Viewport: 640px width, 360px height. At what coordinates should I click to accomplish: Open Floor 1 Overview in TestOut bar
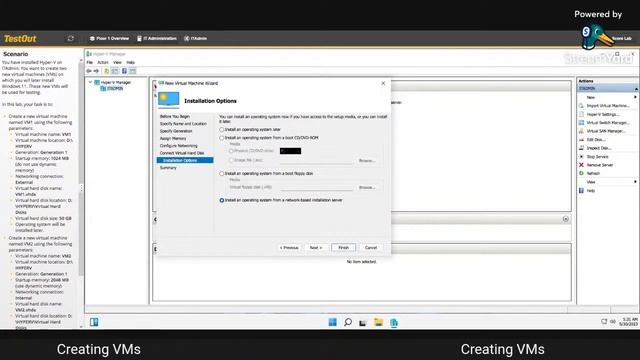109,38
